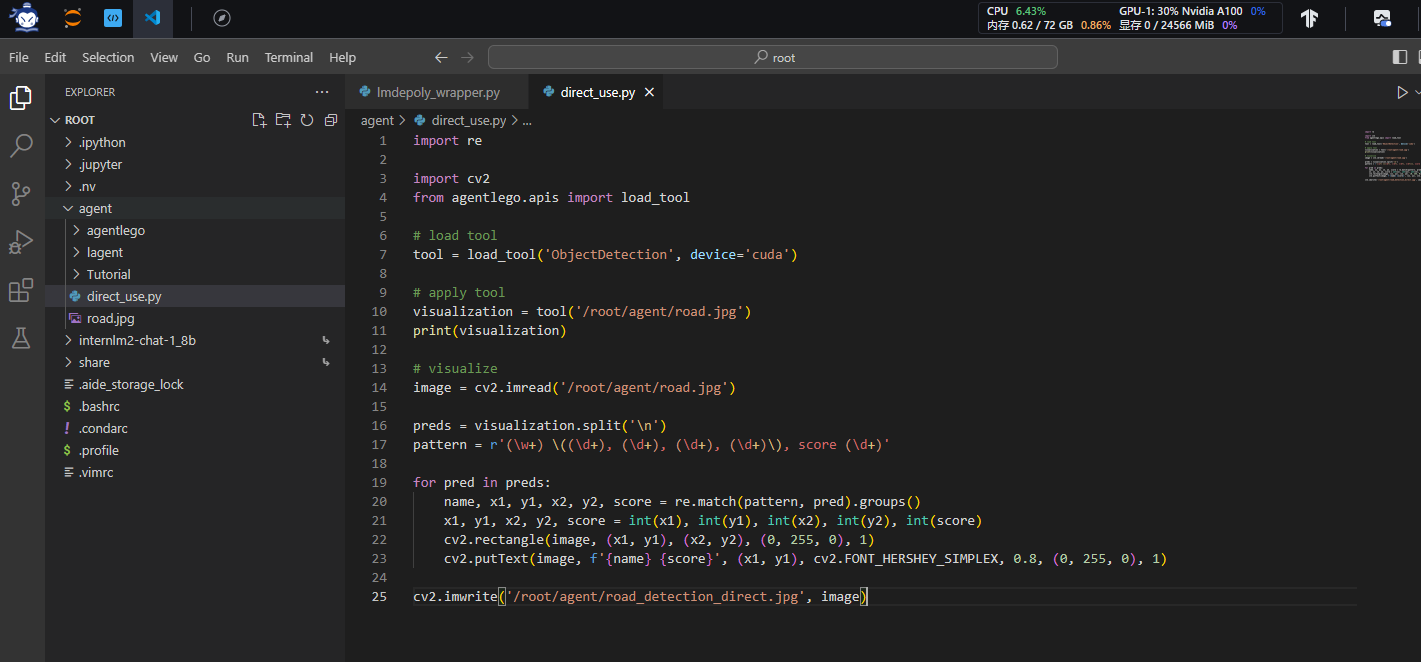Open the Edit menu
The height and width of the screenshot is (662, 1421).
(55, 57)
